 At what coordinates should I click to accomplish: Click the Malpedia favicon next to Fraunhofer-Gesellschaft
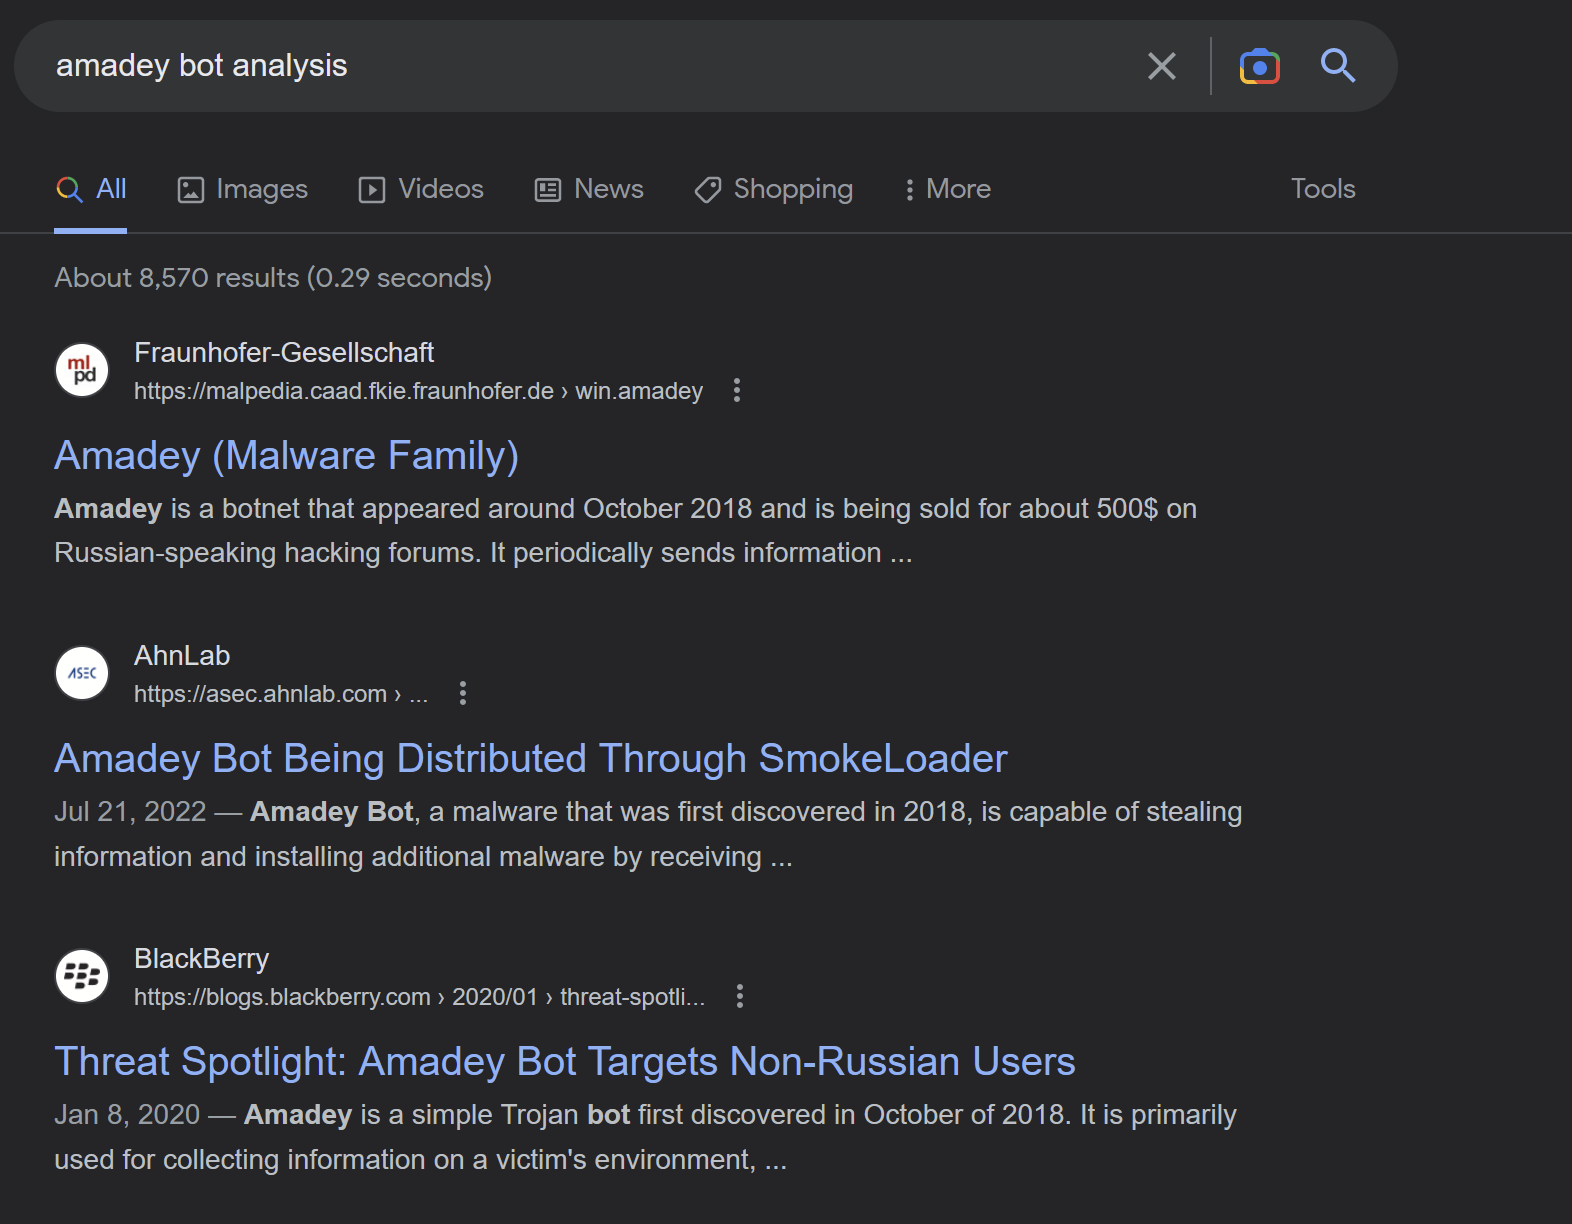pos(82,370)
